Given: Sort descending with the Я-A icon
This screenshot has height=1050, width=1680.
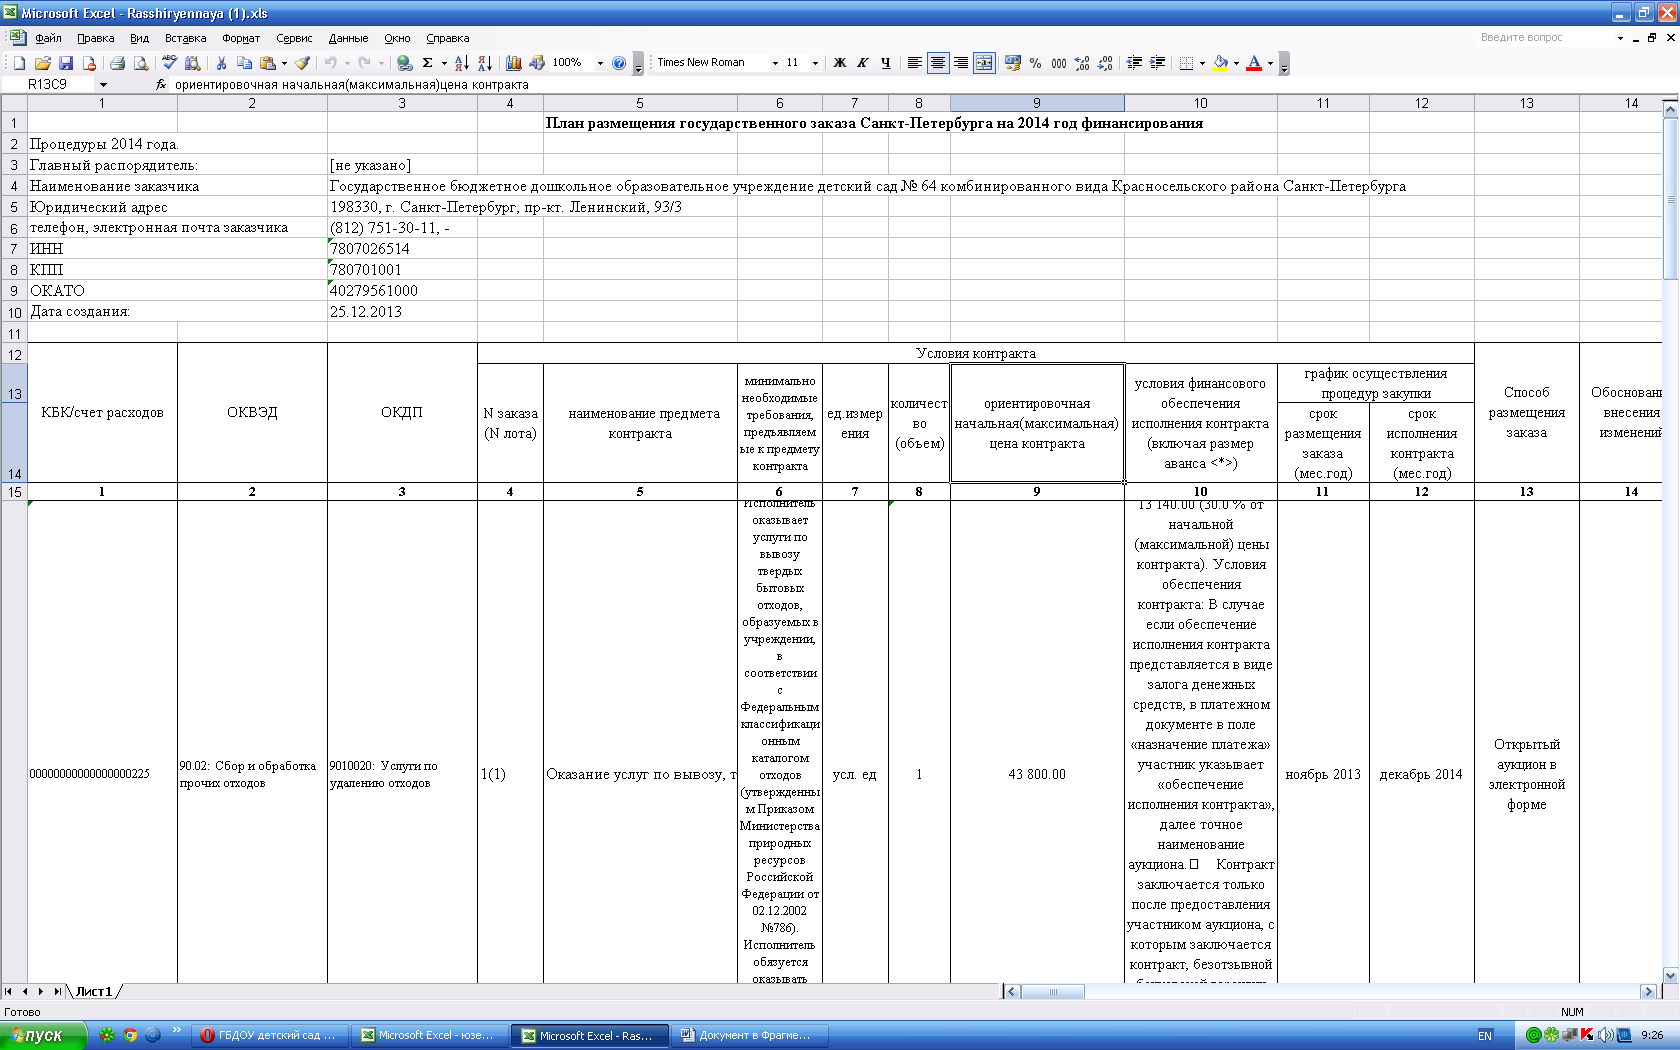Looking at the screenshot, I should 485,63.
